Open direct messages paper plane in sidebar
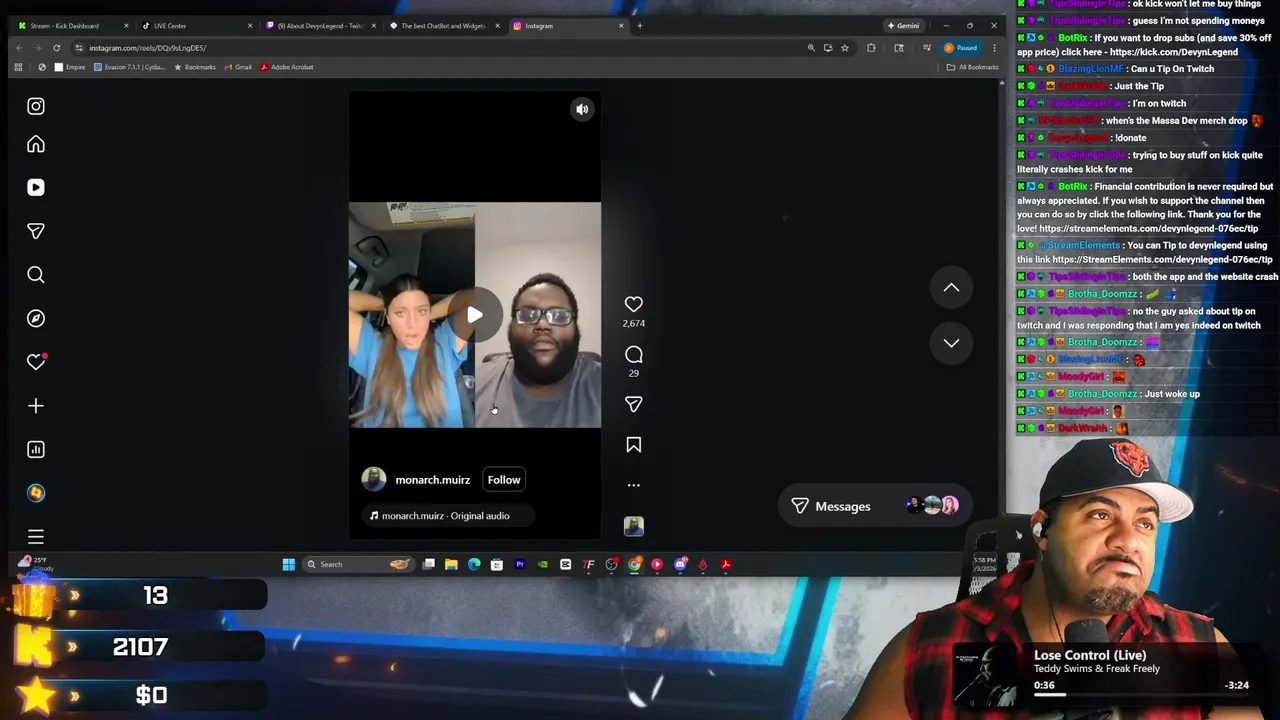Image resolution: width=1280 pixels, height=720 pixels. click(x=36, y=231)
